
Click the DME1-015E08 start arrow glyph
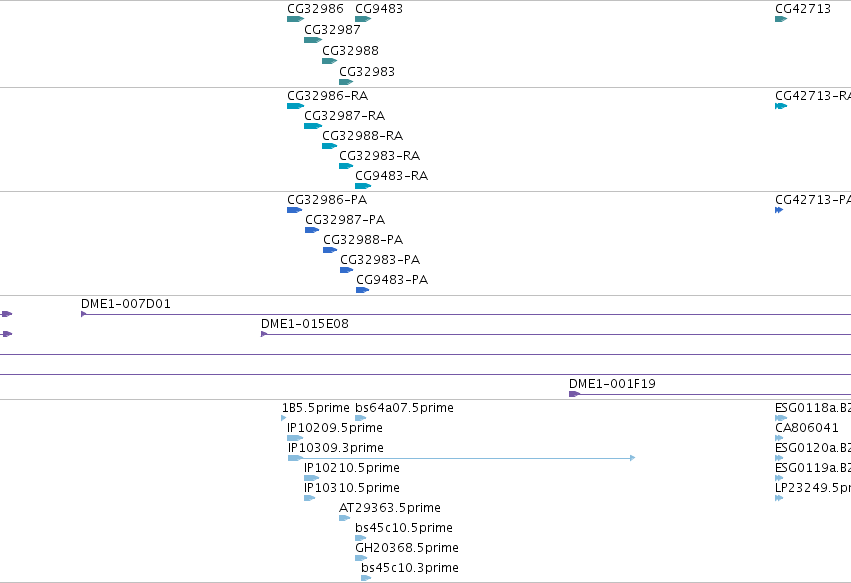click(264, 334)
